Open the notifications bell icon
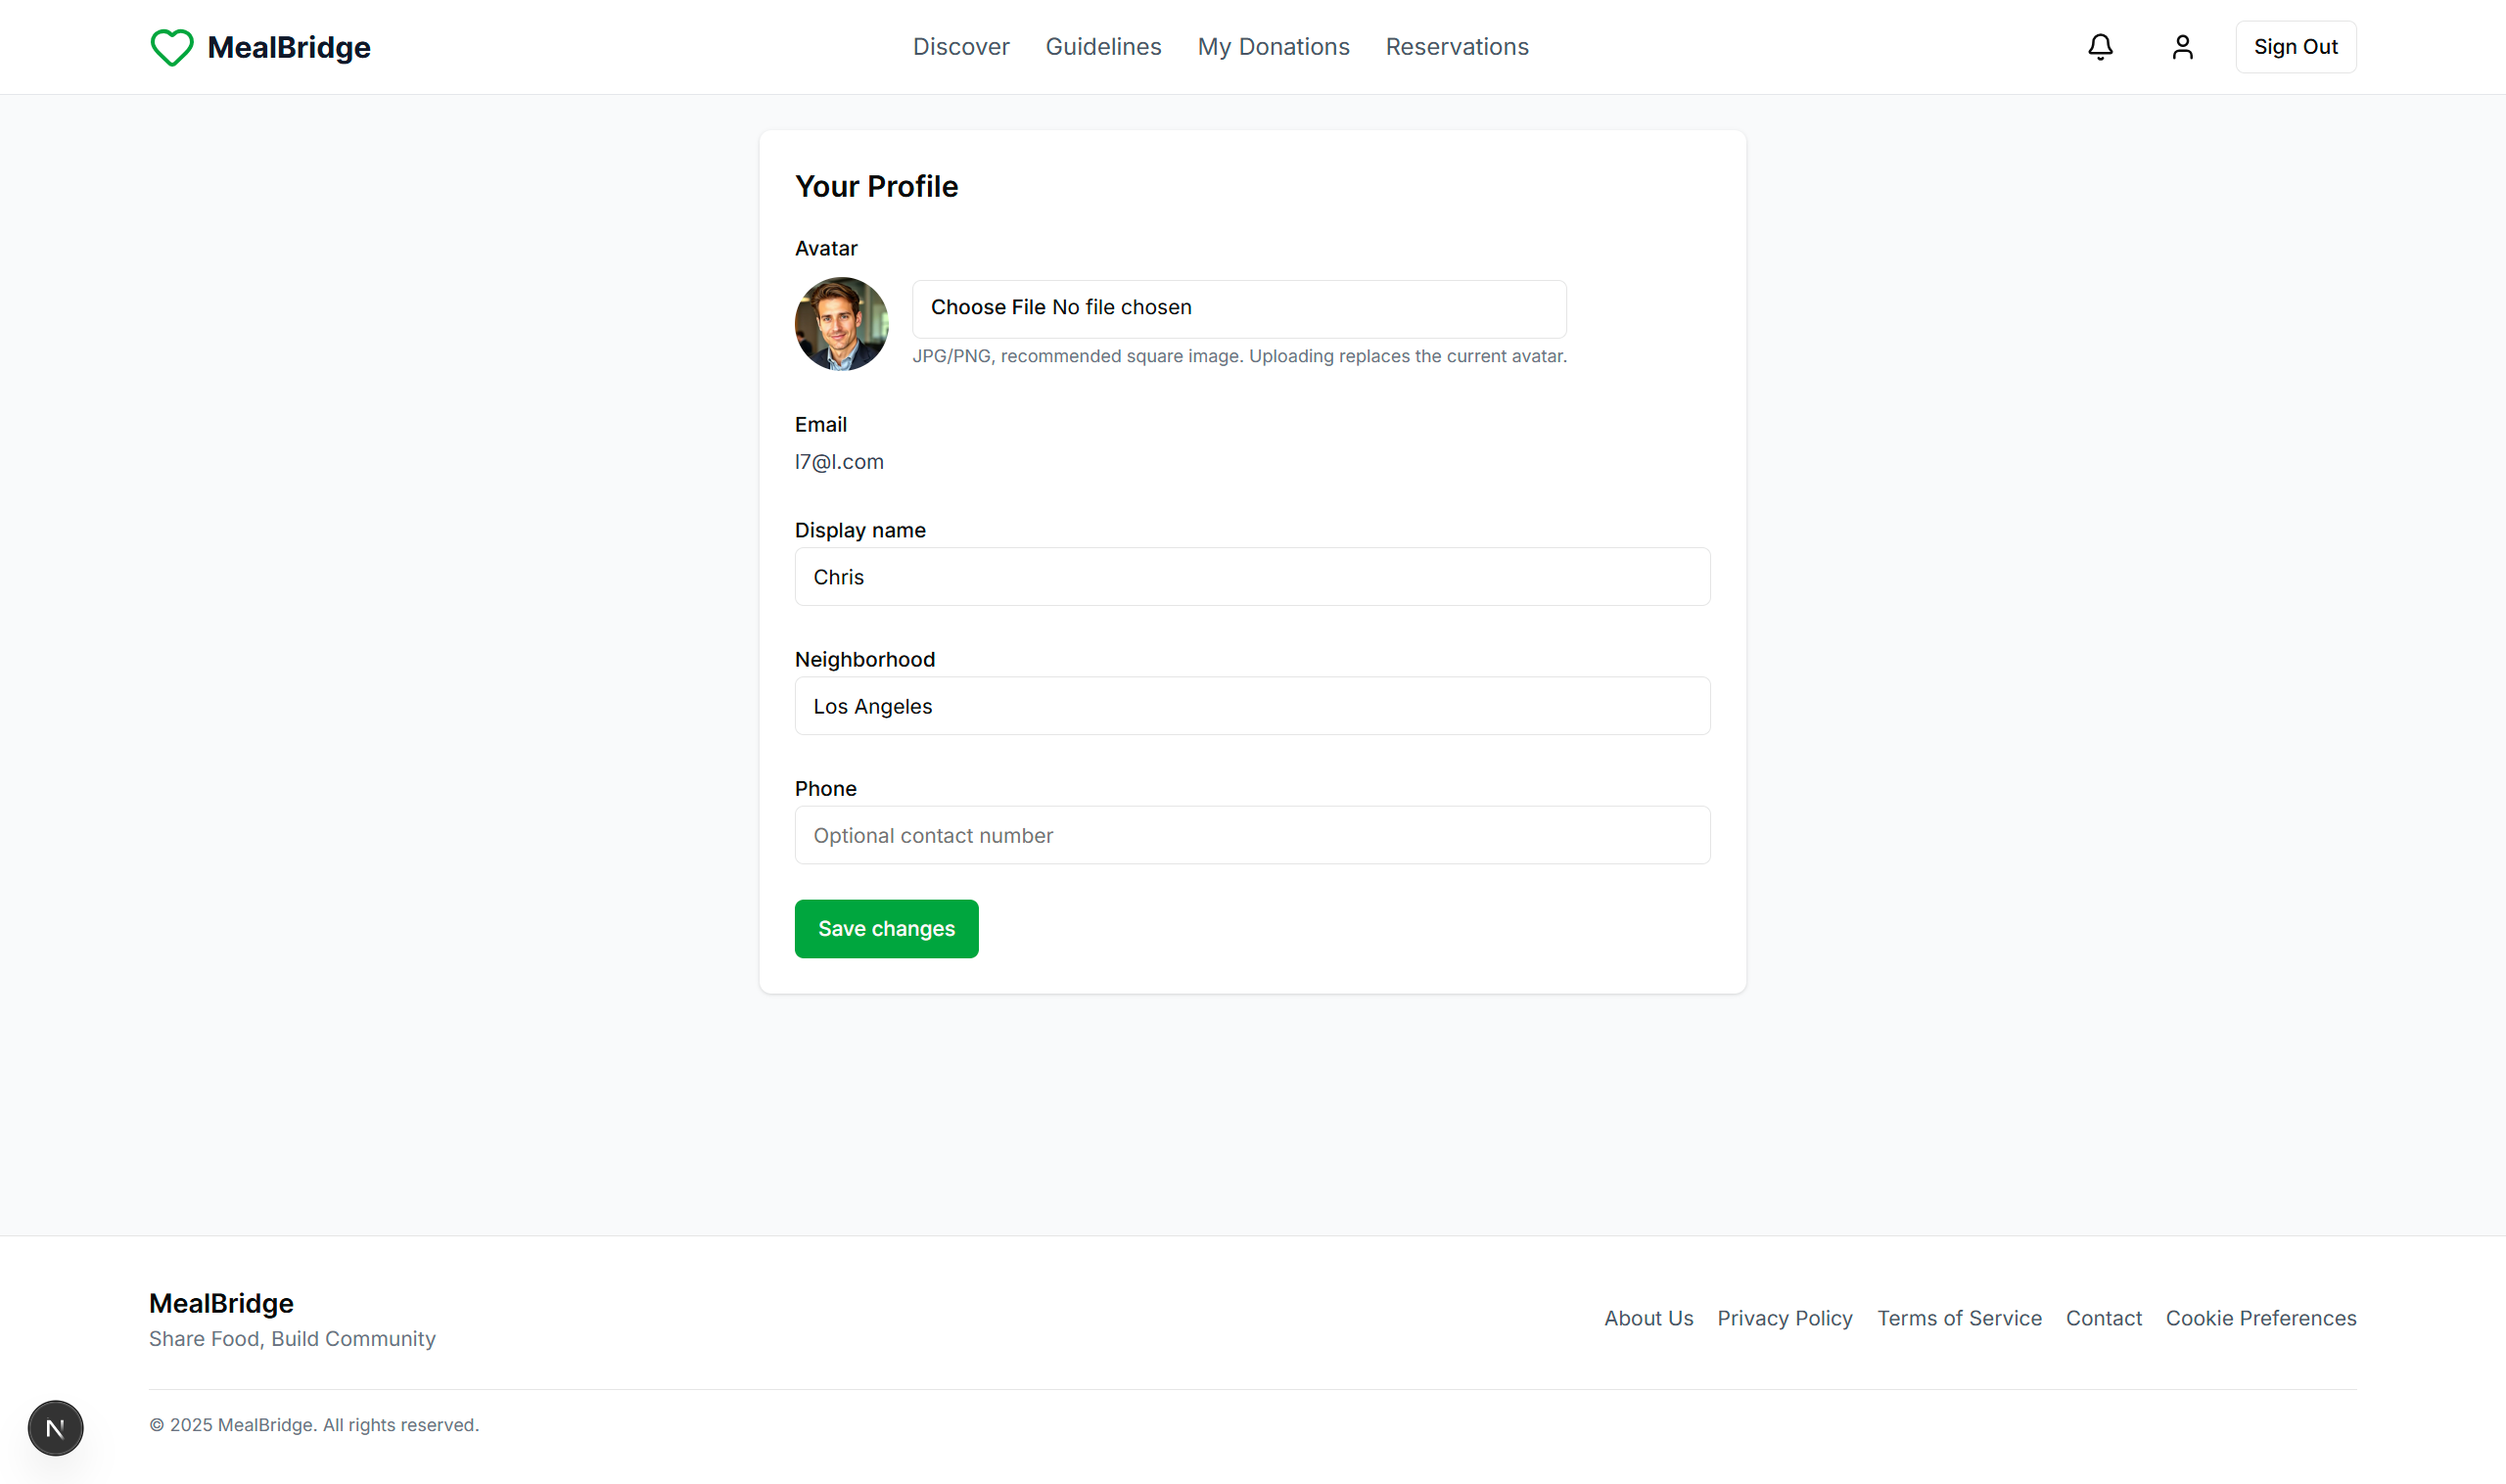The height and width of the screenshot is (1484, 2506). [2100, 47]
